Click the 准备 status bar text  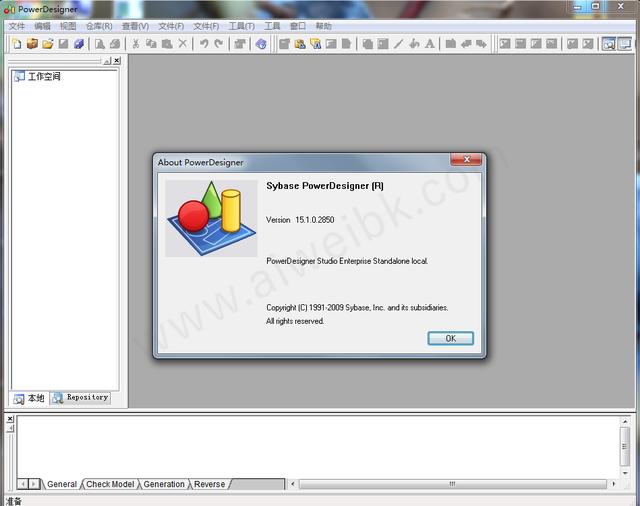[x=14, y=501]
